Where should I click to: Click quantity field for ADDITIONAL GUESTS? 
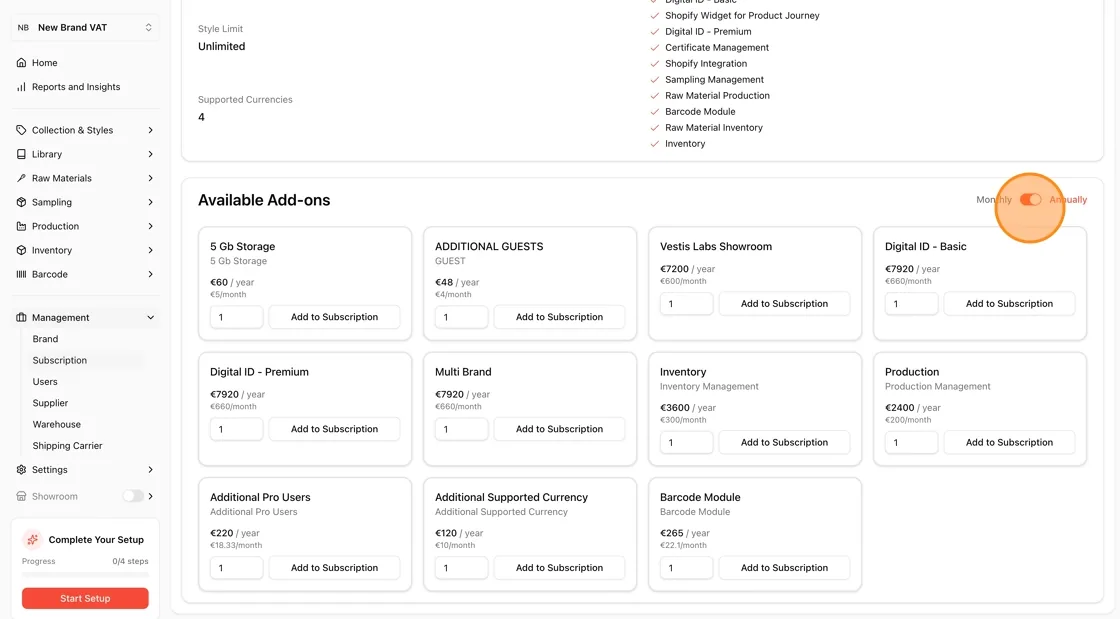point(461,317)
